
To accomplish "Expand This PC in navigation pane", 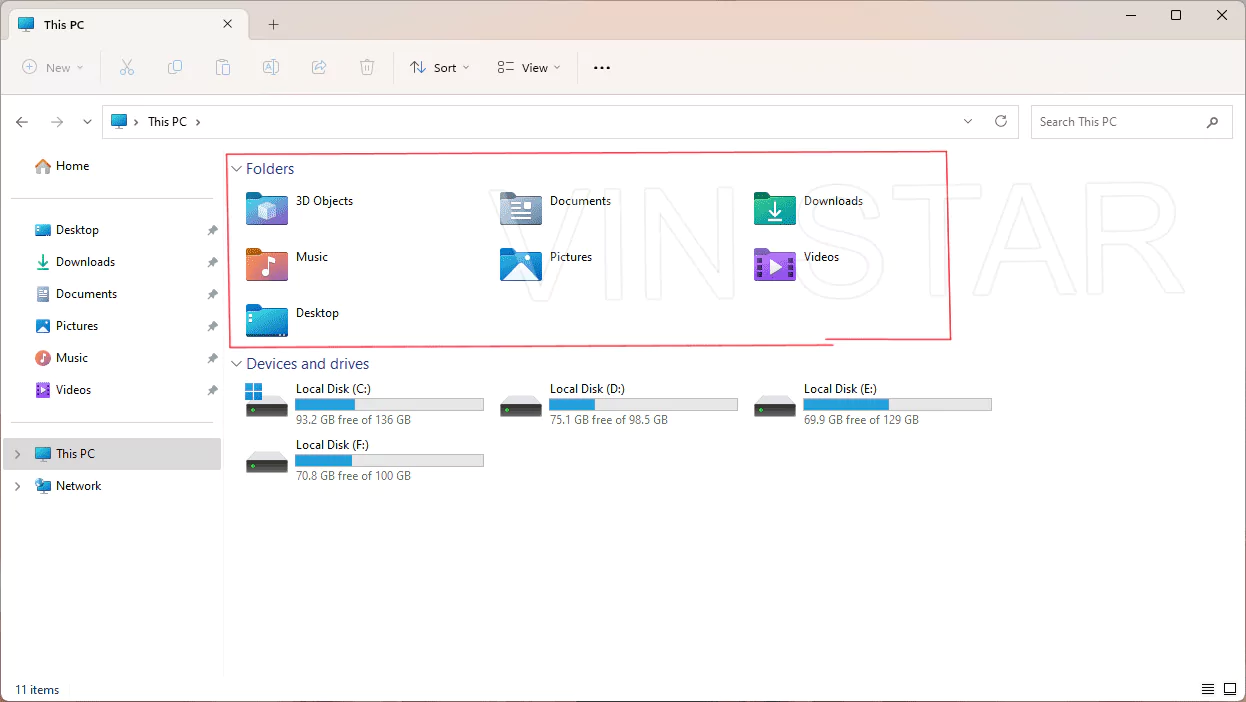I will [x=17, y=454].
